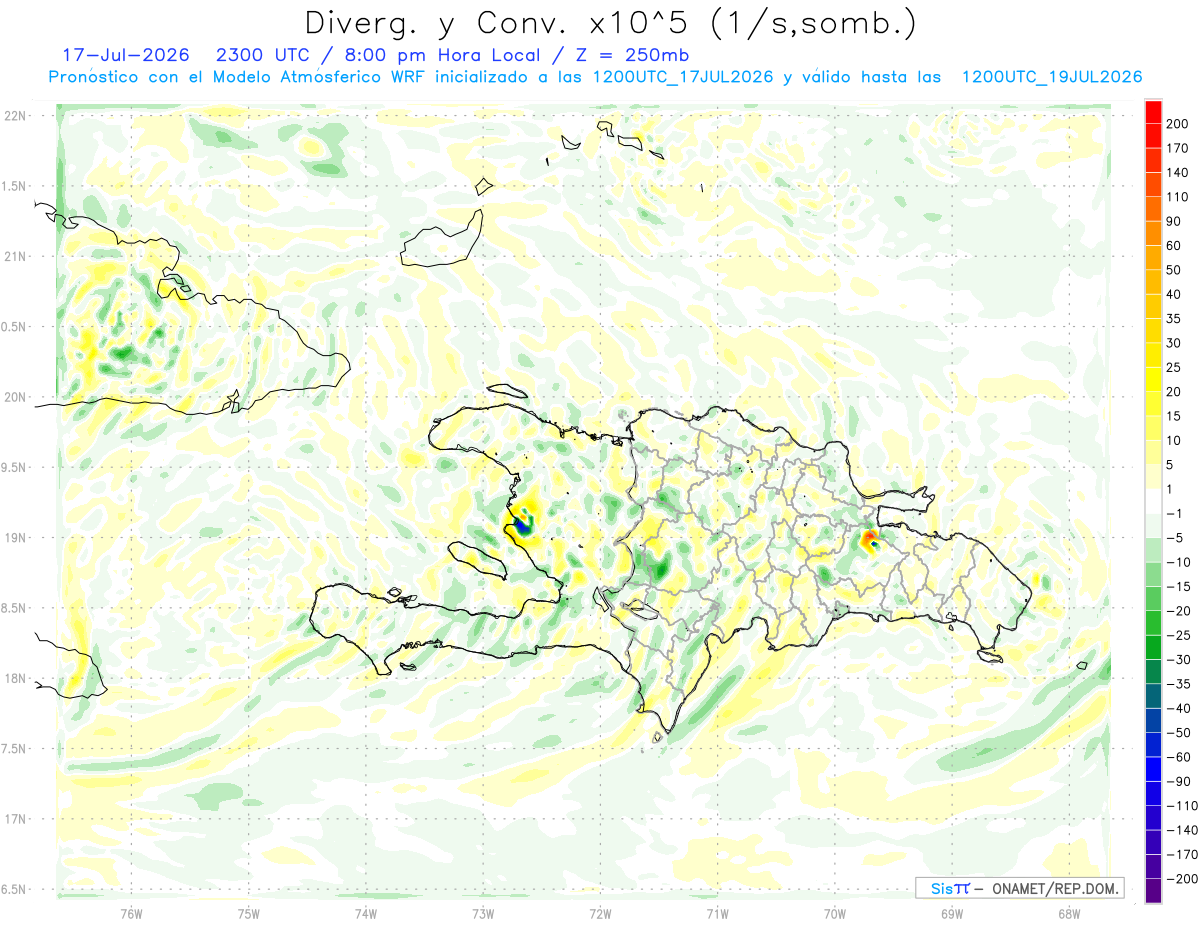1200x927 pixels.
Task: Click the '68W' longitude label
Action: pyautogui.click(x=1069, y=913)
